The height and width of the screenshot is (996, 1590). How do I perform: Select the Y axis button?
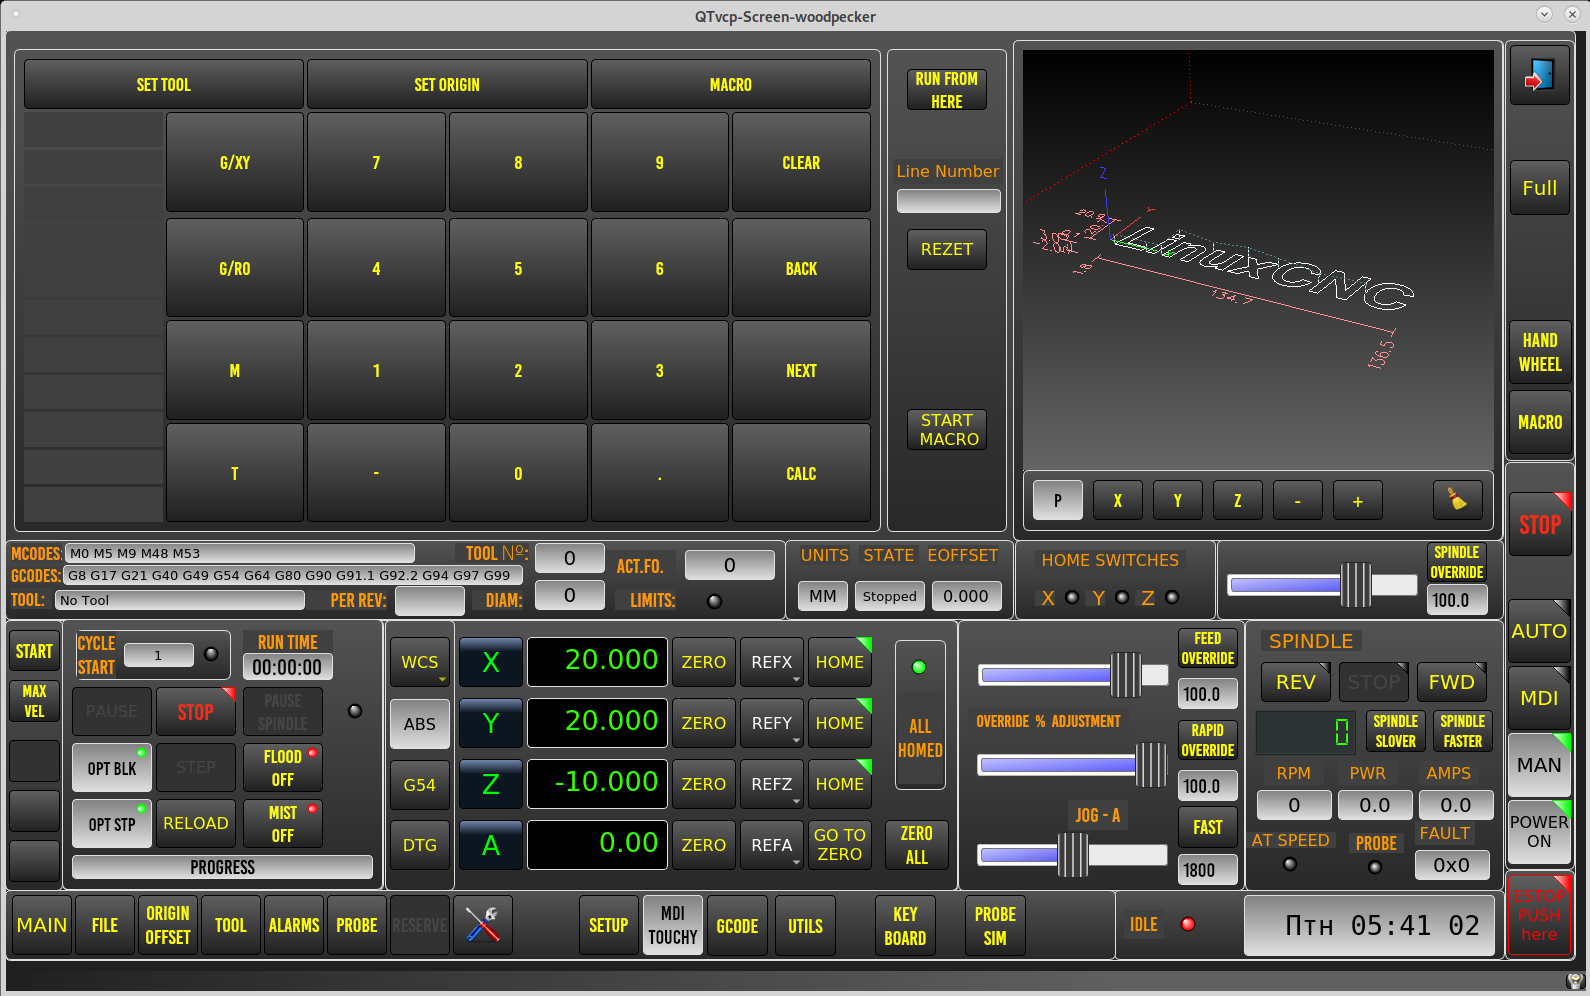pyautogui.click(x=490, y=723)
